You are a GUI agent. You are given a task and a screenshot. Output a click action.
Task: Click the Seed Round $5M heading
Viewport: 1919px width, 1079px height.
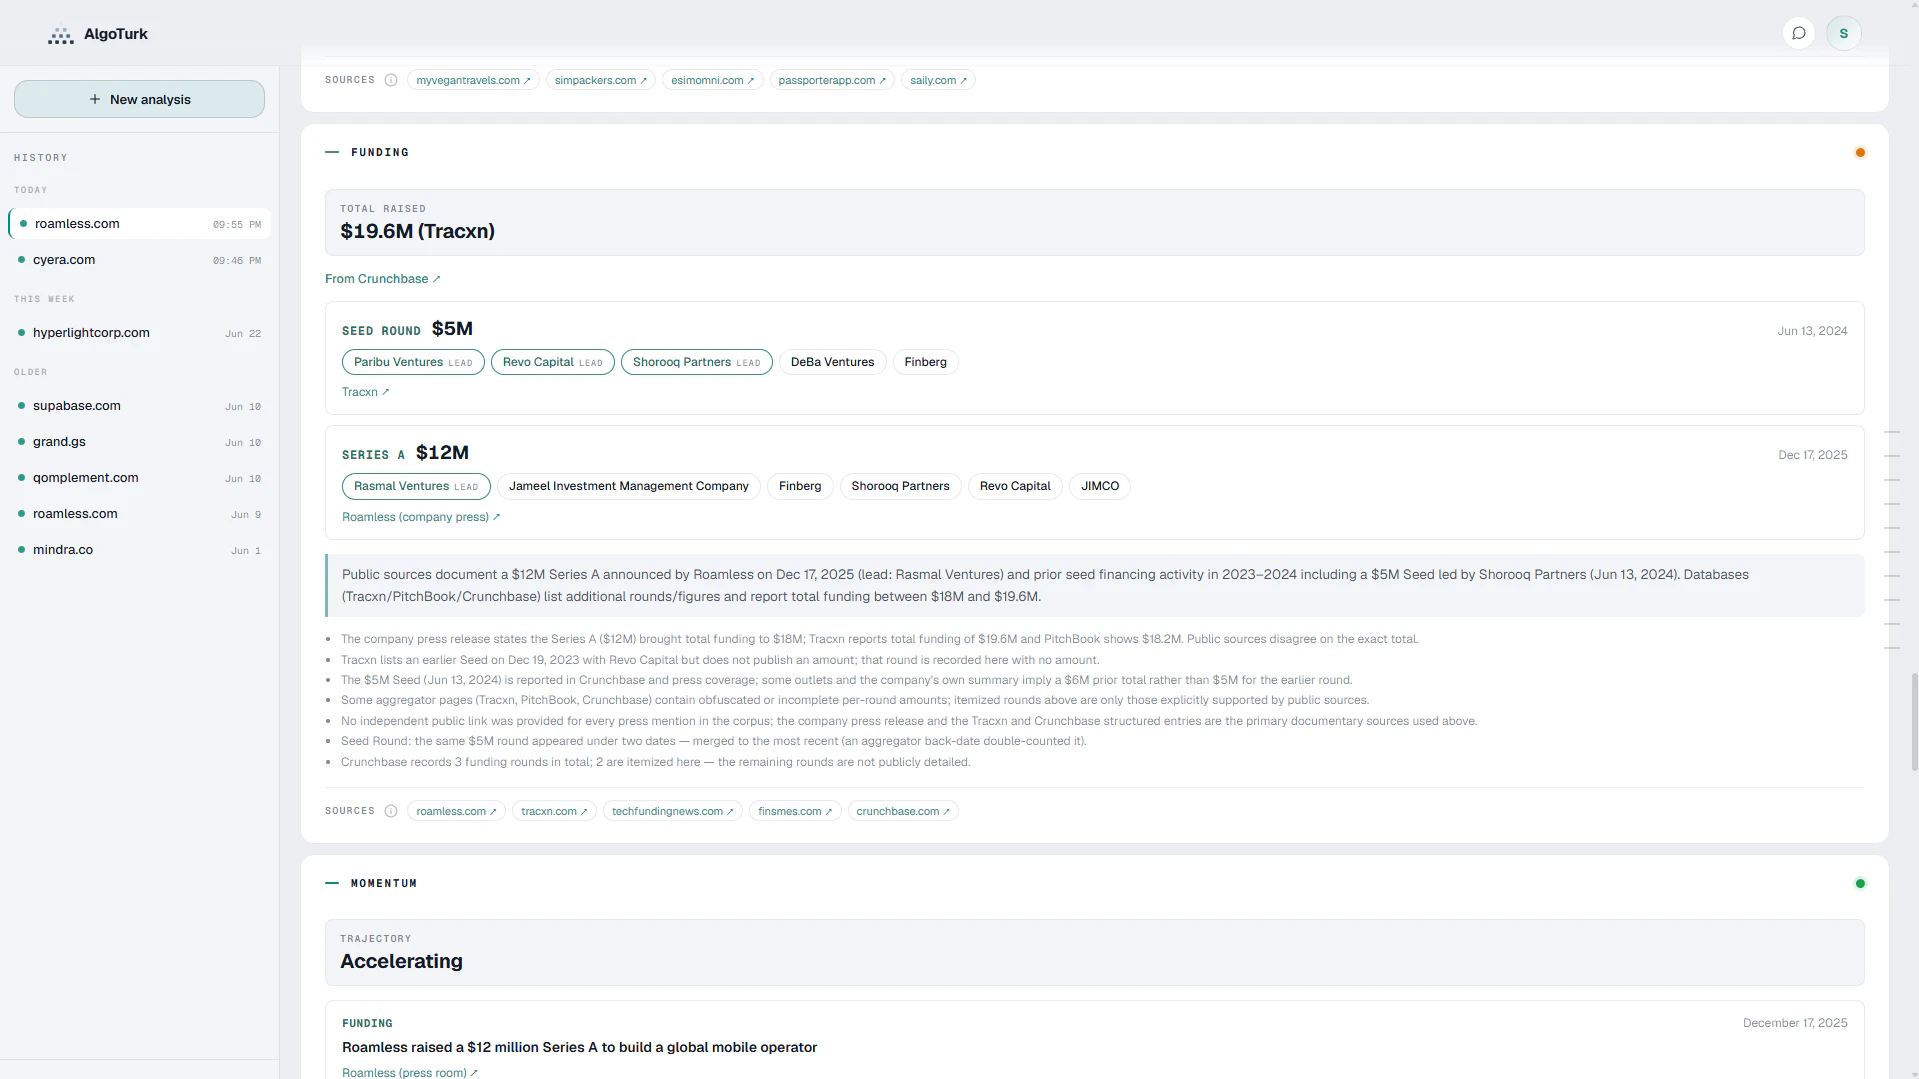[x=407, y=329]
